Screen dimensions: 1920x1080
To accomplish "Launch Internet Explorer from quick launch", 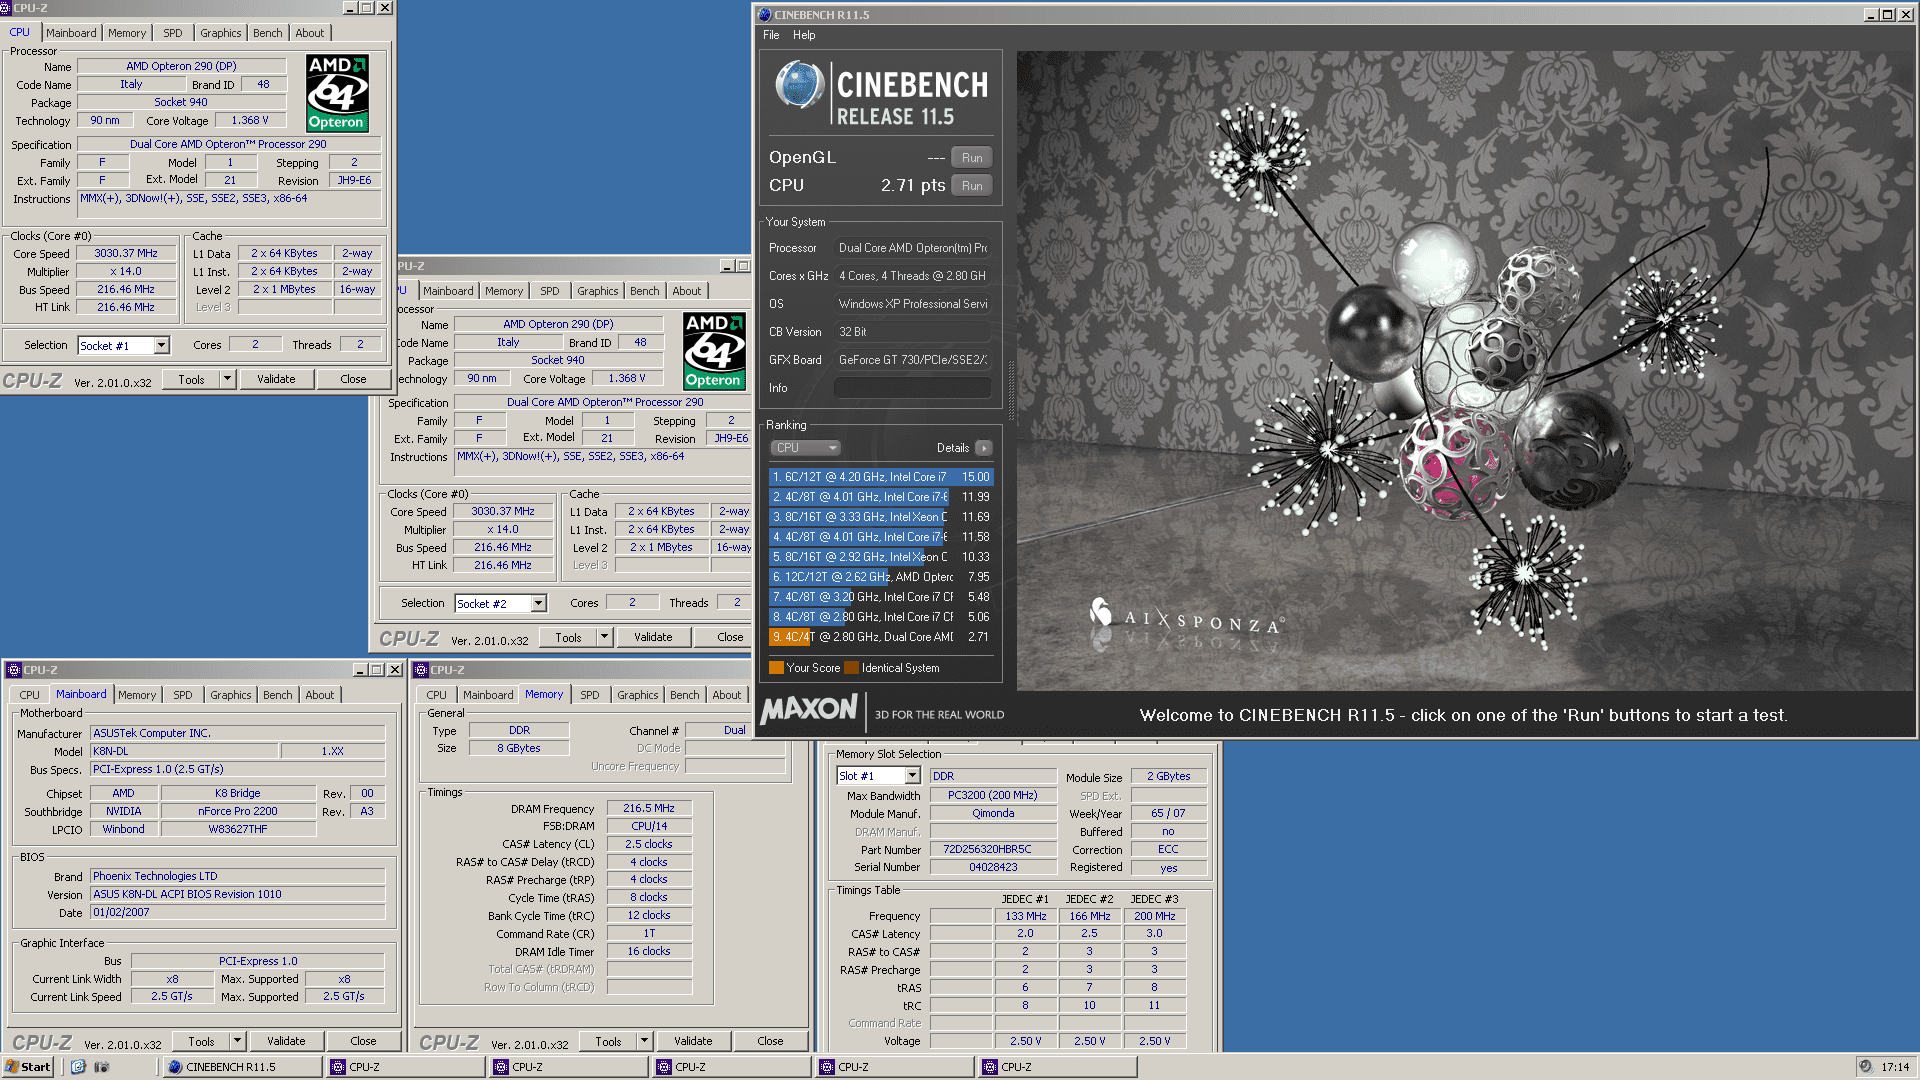I will pyautogui.click(x=78, y=1067).
